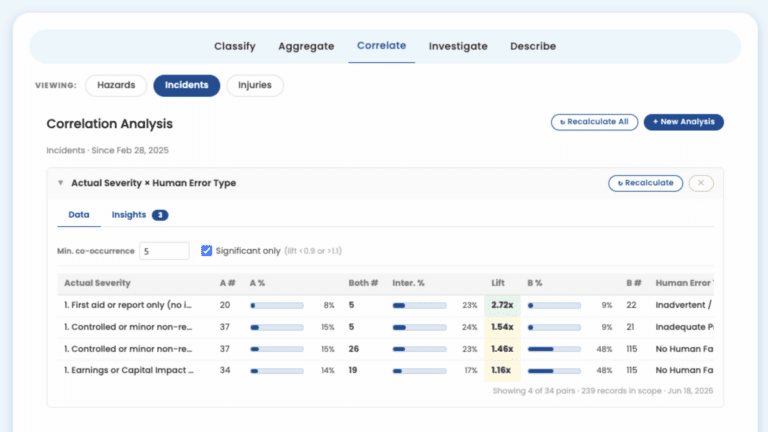Collapse the Actual Severity × Human Error Type panel
Viewport: 768px width, 432px height.
(x=61, y=183)
